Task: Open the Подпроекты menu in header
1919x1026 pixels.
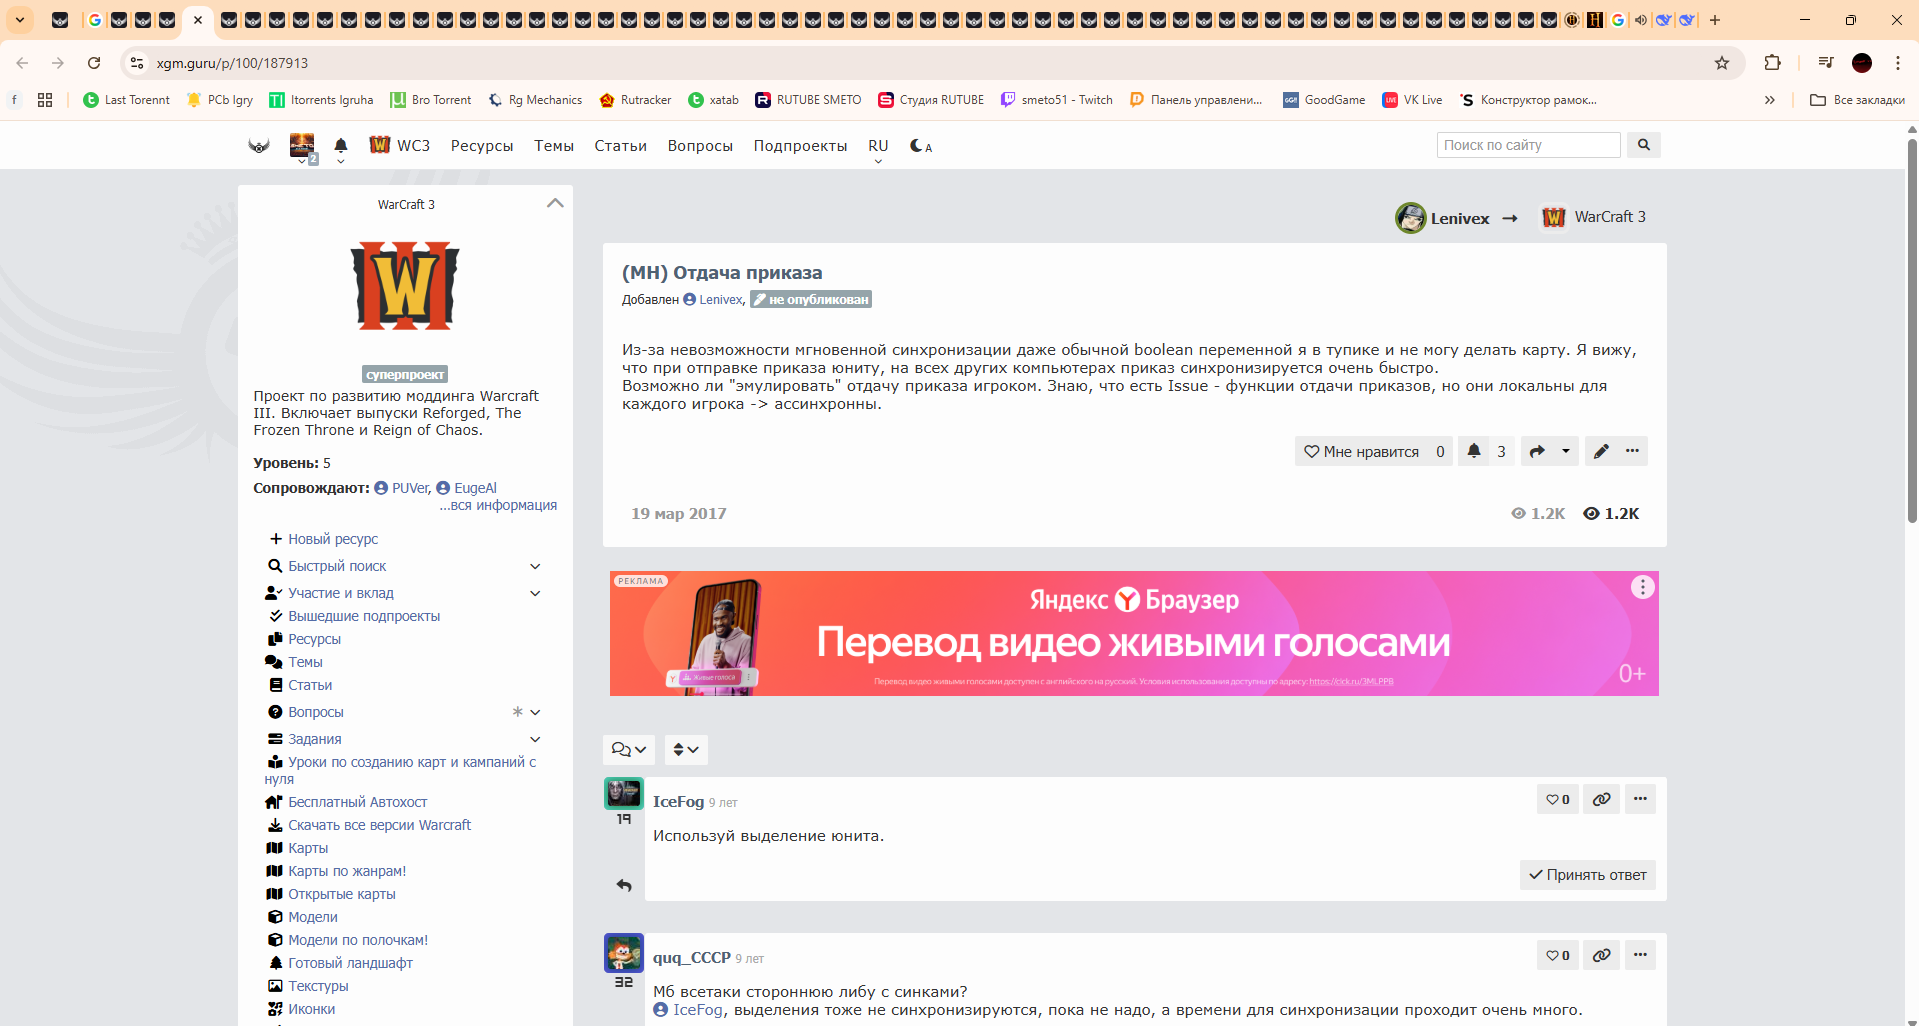Action: (800, 146)
